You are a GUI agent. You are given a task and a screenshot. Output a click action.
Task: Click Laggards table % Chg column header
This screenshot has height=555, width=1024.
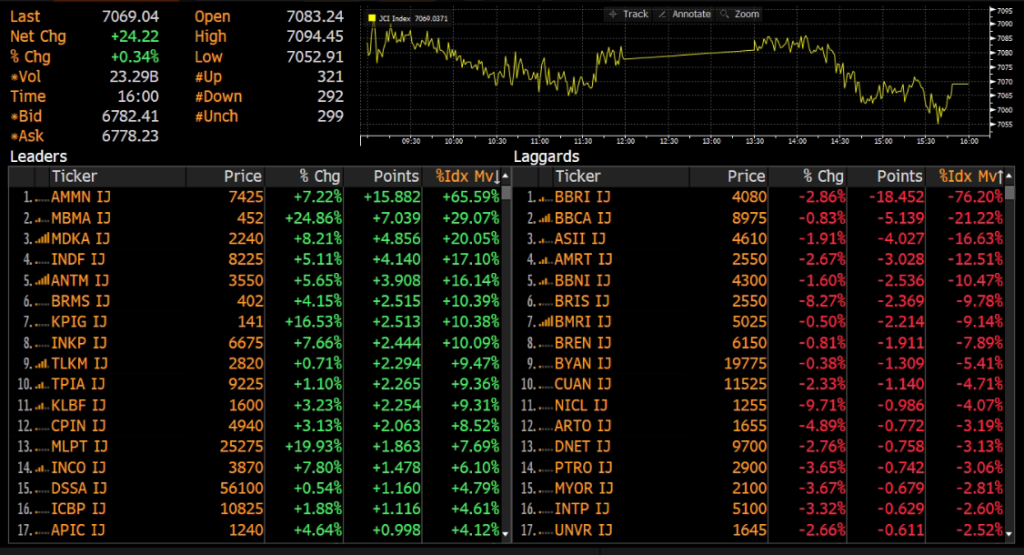click(823, 176)
